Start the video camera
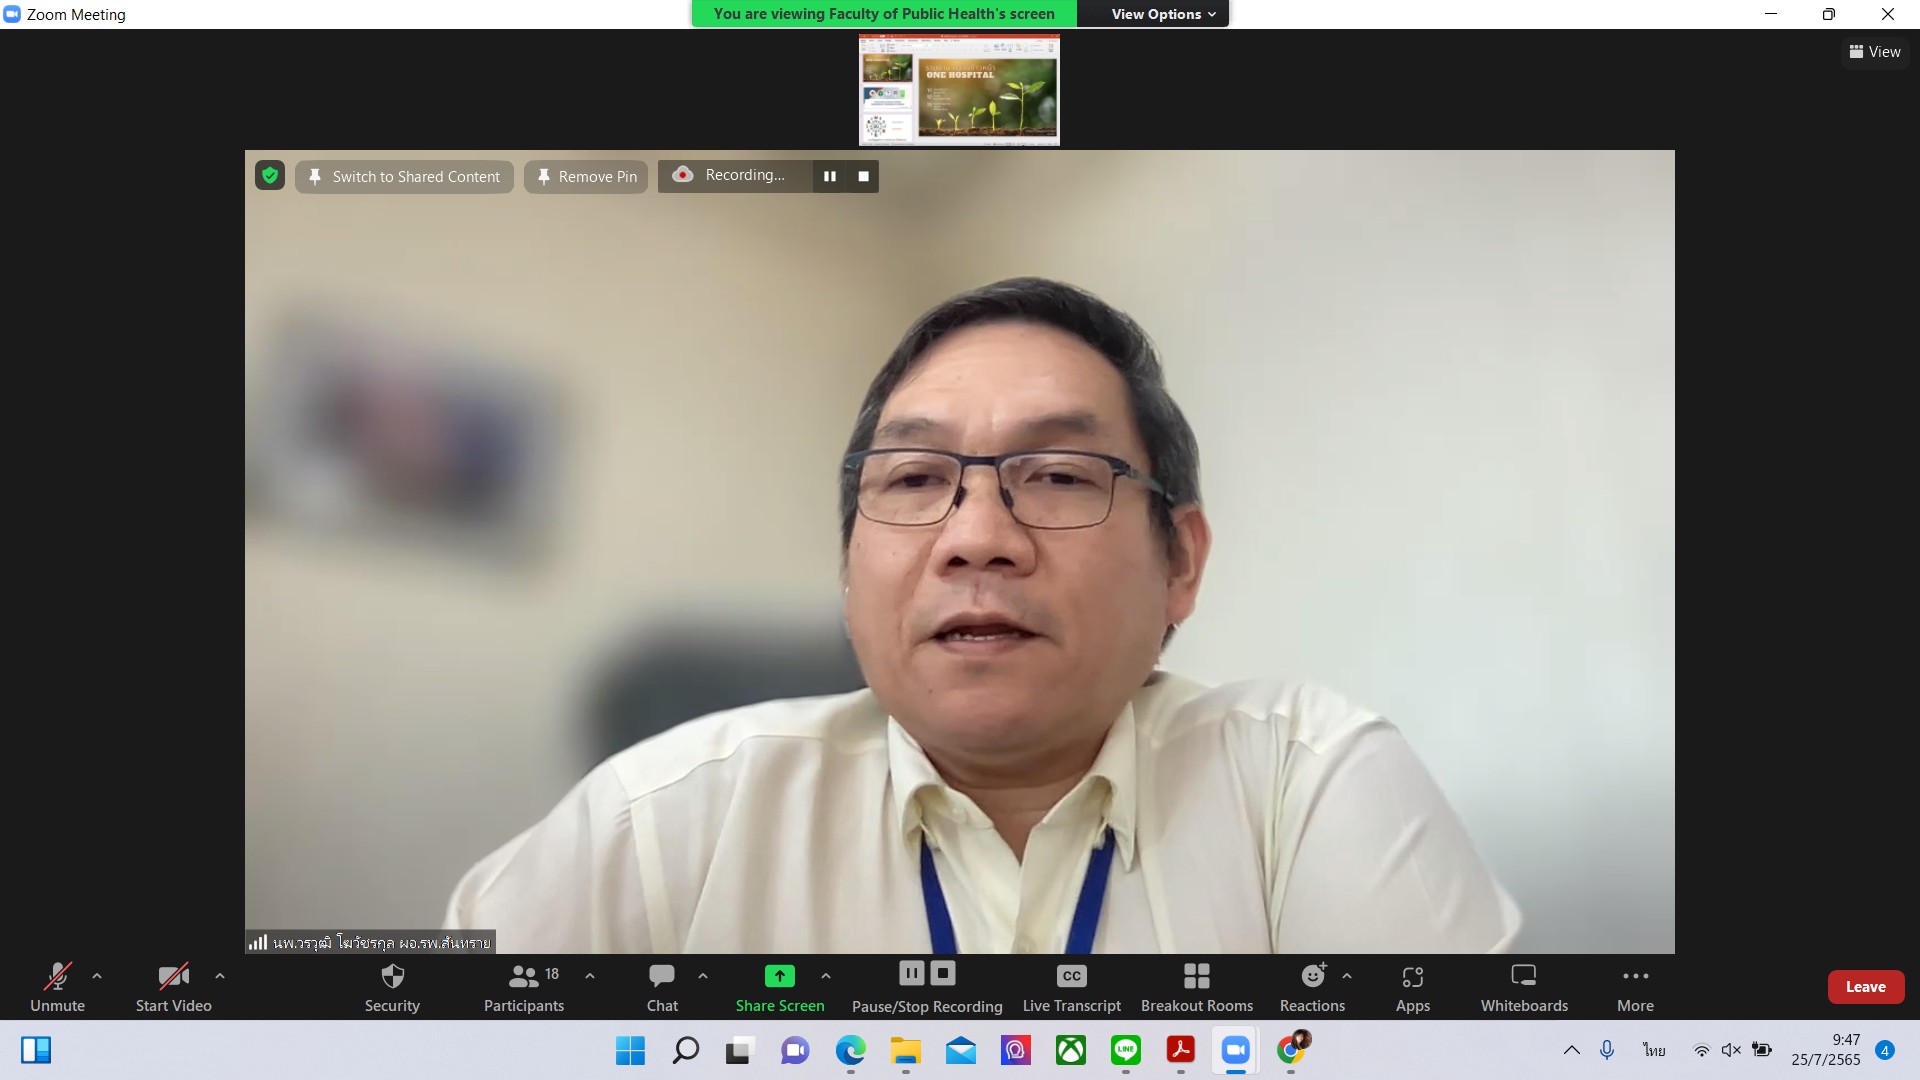 click(173, 987)
